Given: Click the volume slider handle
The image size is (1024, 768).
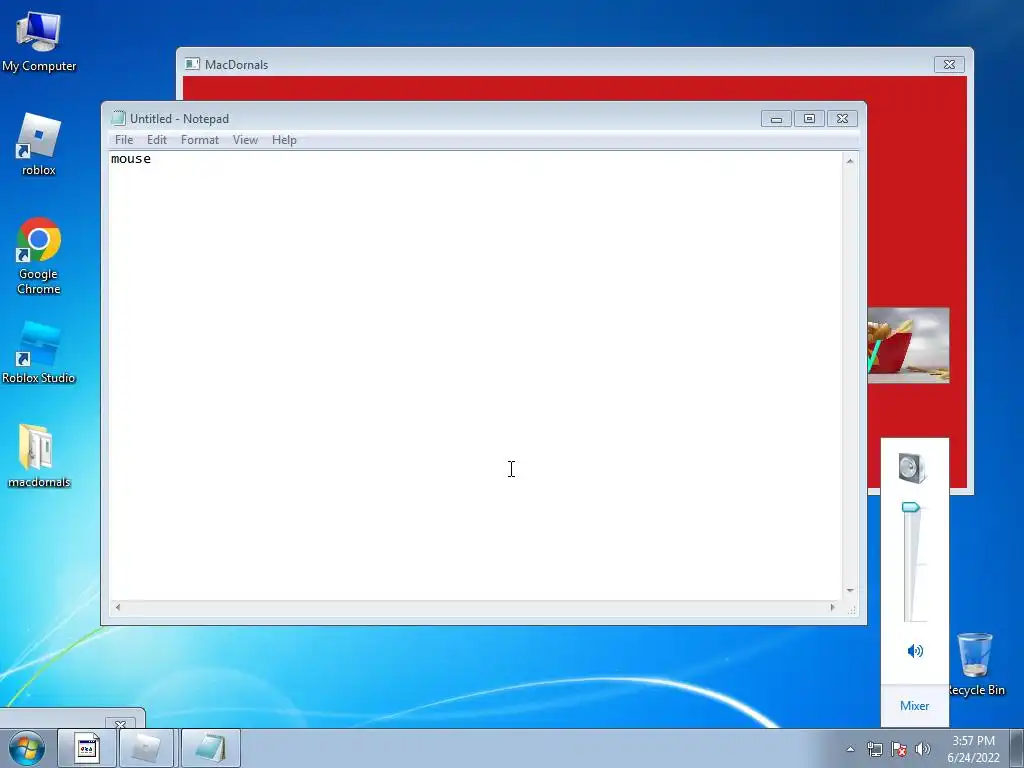Looking at the screenshot, I should [x=910, y=507].
